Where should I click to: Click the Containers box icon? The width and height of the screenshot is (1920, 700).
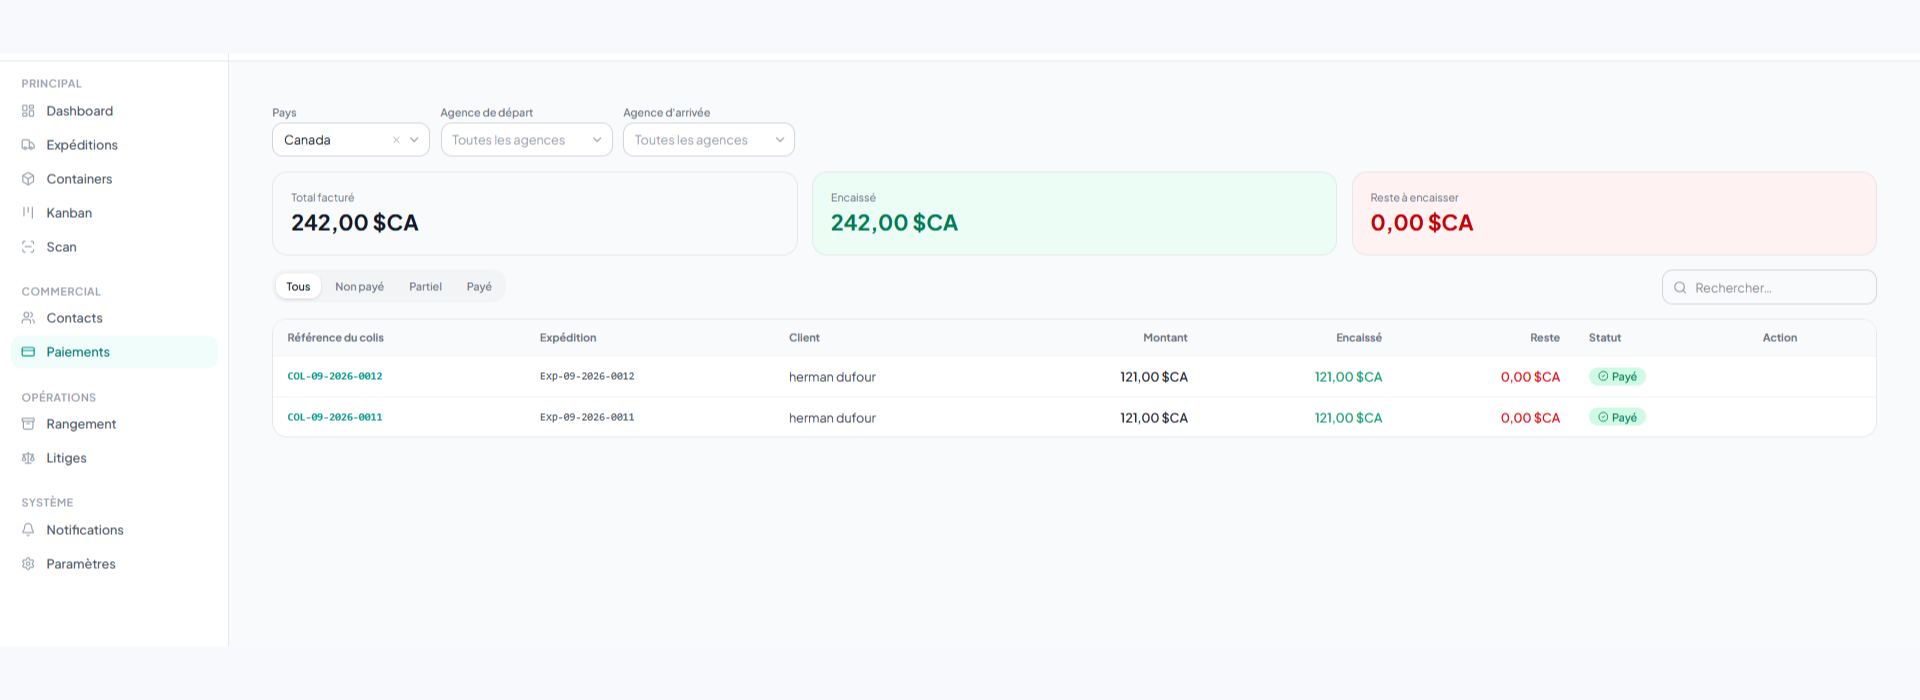click(28, 179)
